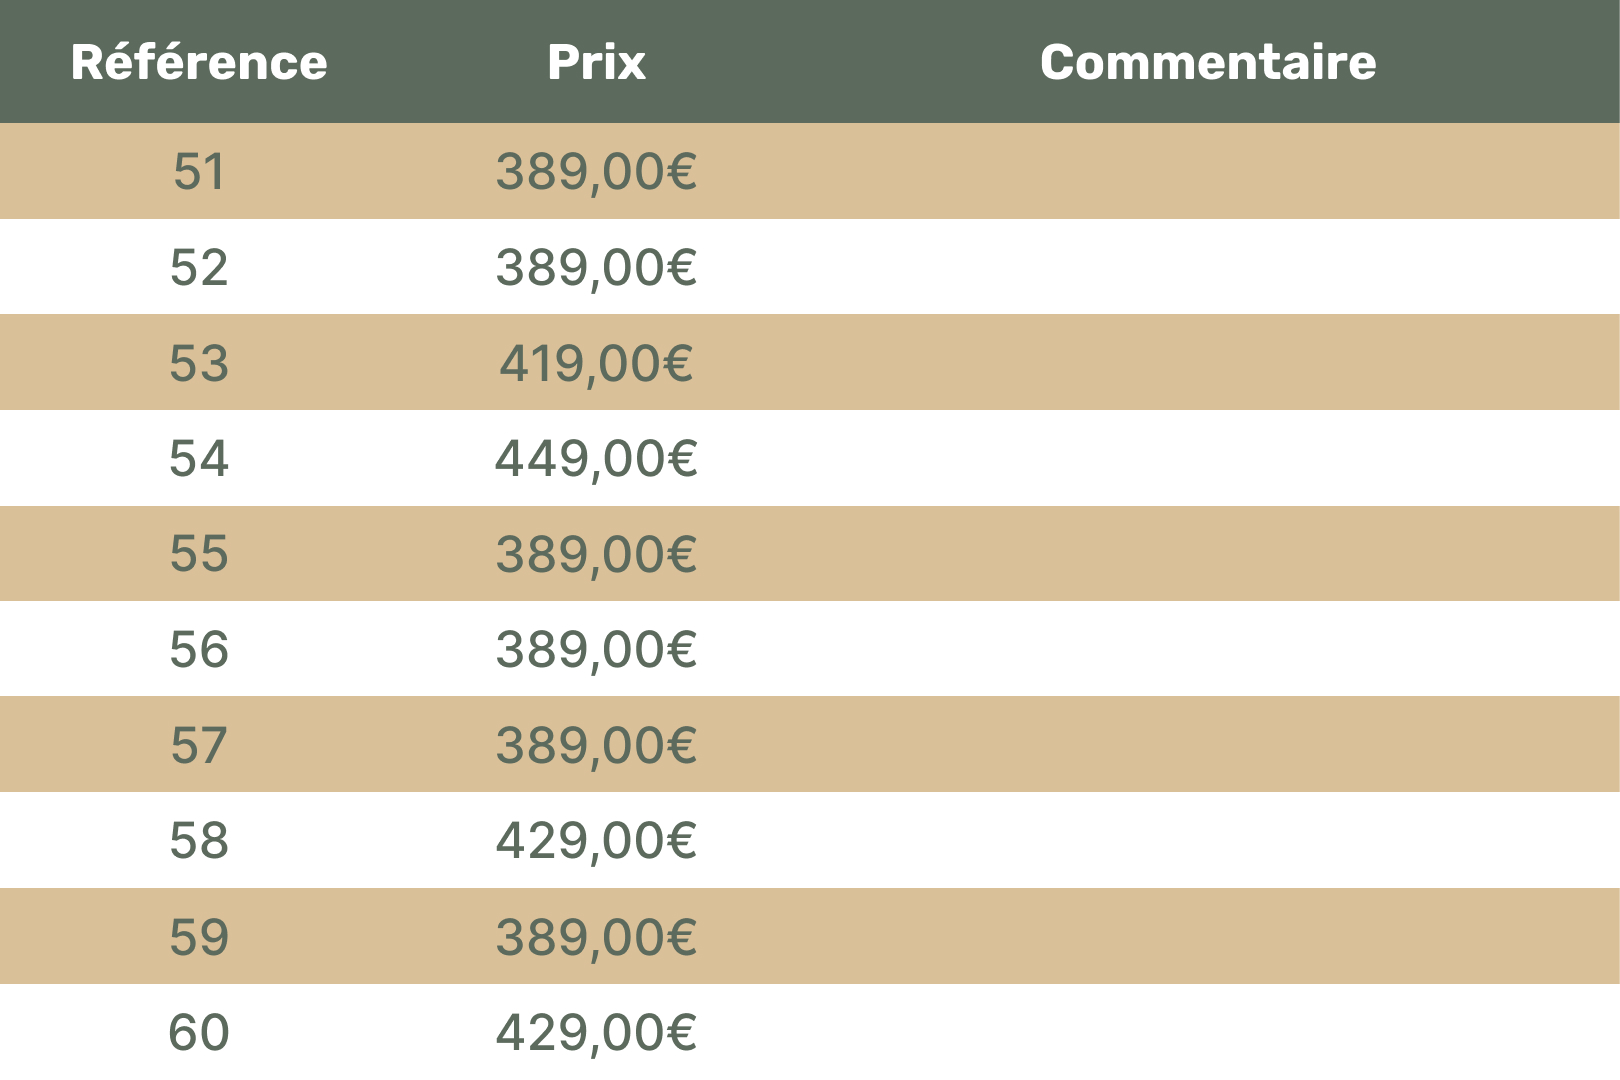This screenshot has height=1080, width=1620.
Task: Select reference number 52
Action: 199,267
